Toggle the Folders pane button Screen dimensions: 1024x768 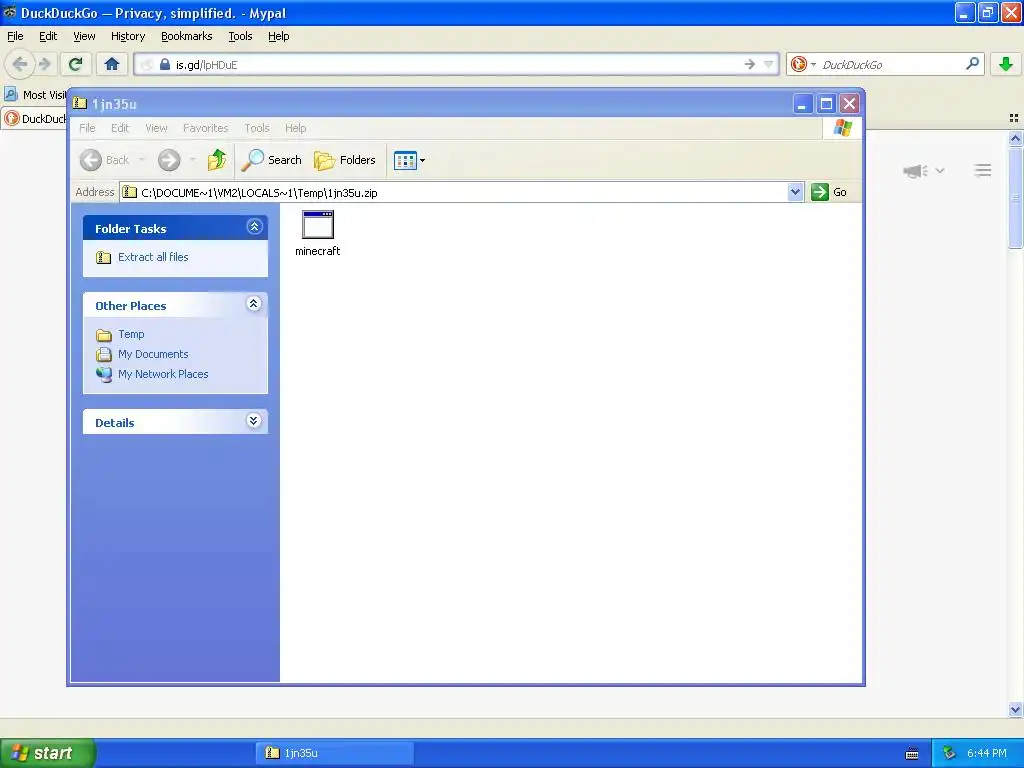click(x=345, y=160)
